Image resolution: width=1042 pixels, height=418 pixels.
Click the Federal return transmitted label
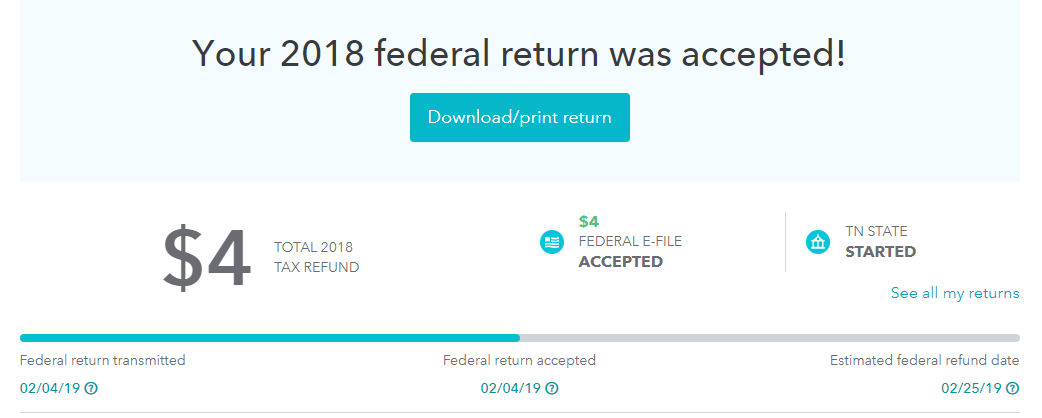(102, 360)
